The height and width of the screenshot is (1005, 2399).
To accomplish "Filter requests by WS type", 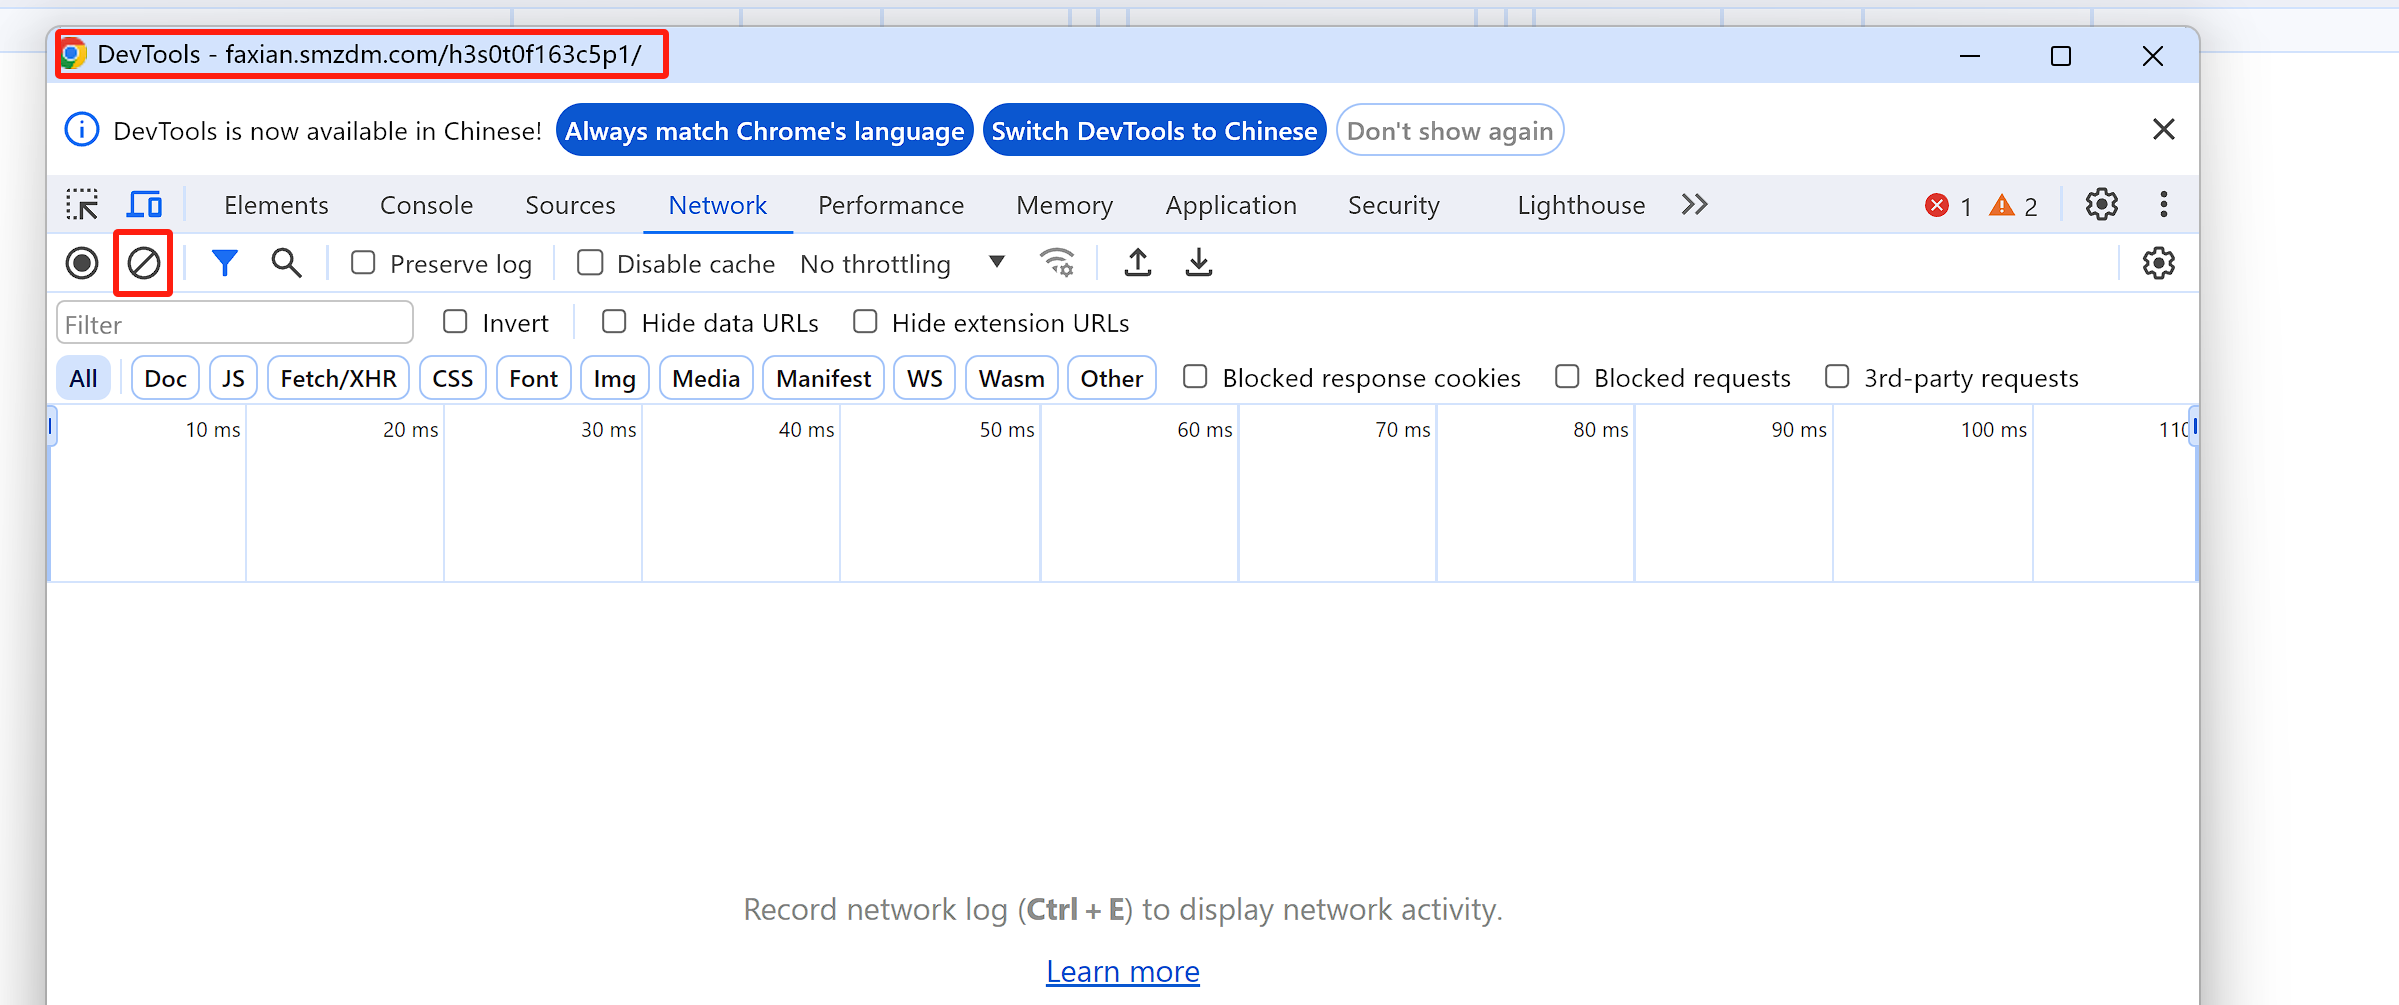I will [x=924, y=378].
